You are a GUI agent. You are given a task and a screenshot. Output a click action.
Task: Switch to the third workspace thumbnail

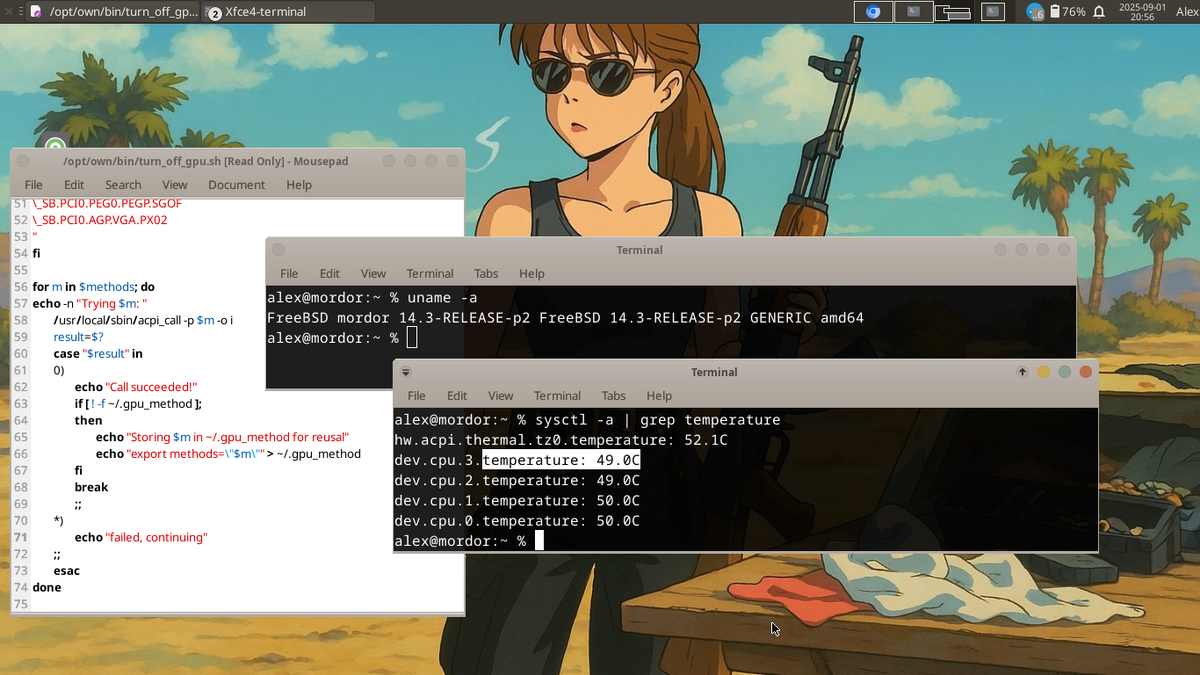tap(953, 12)
